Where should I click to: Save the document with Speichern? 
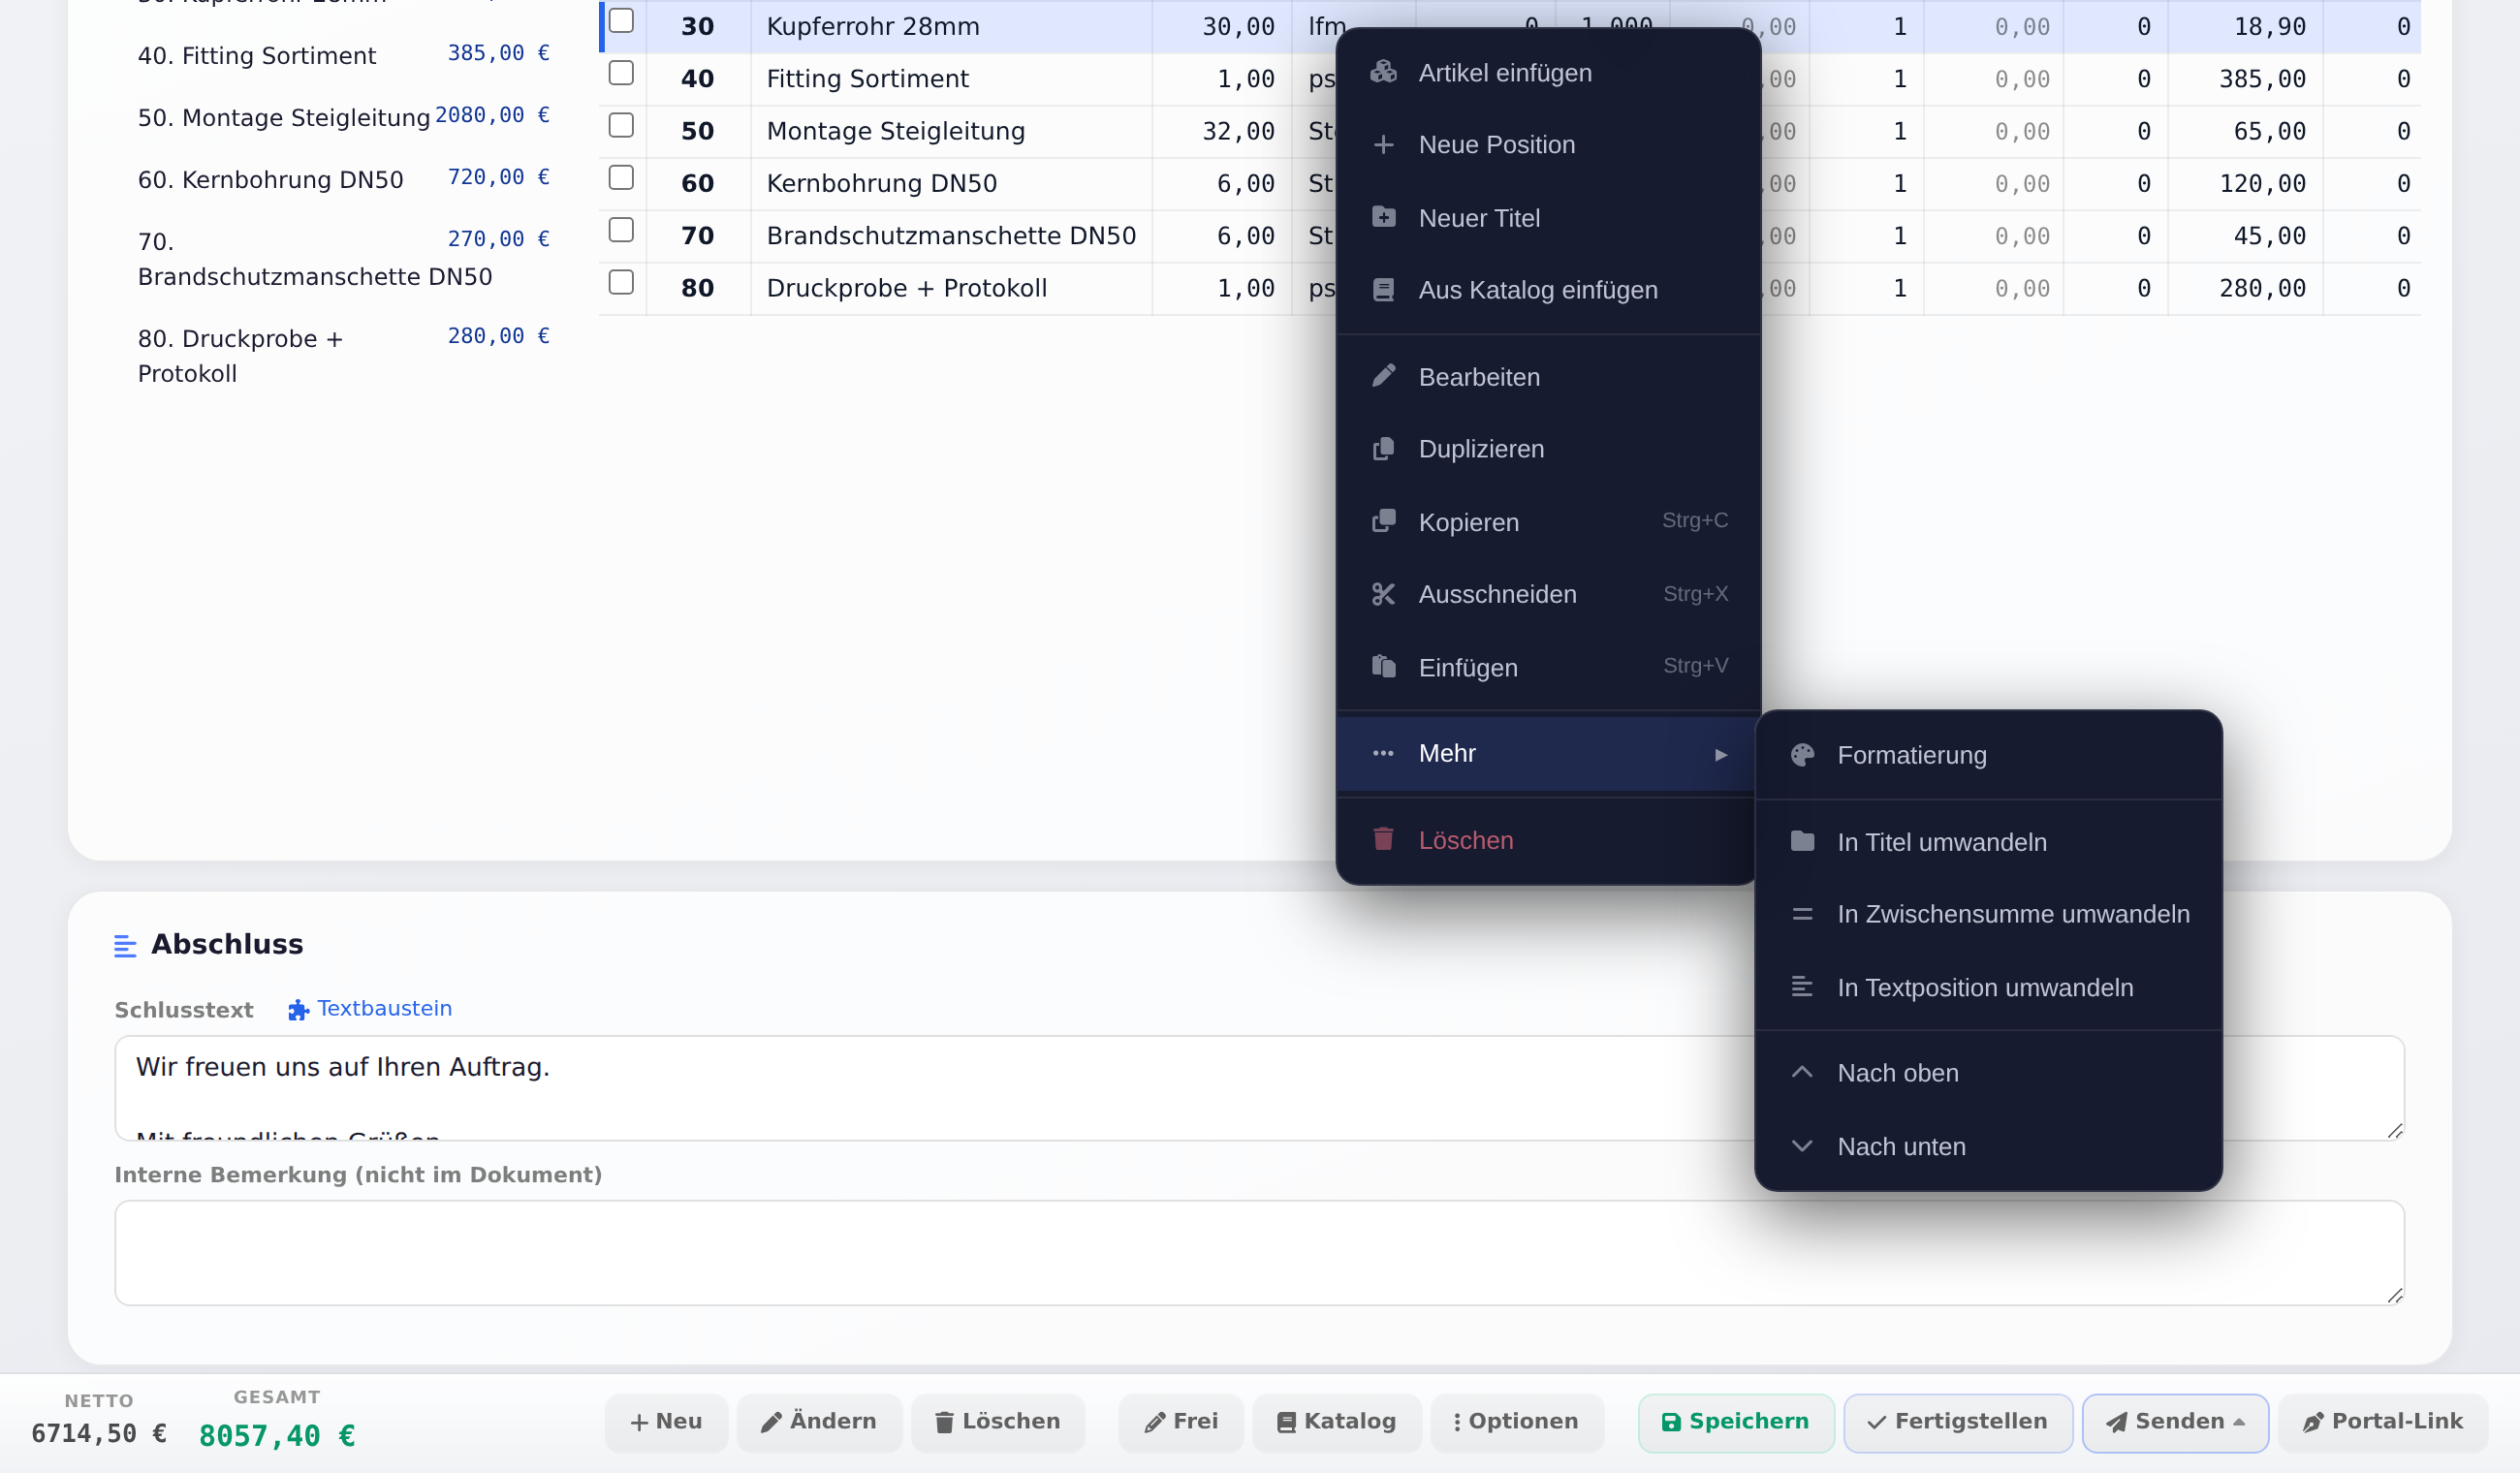1736,1422
